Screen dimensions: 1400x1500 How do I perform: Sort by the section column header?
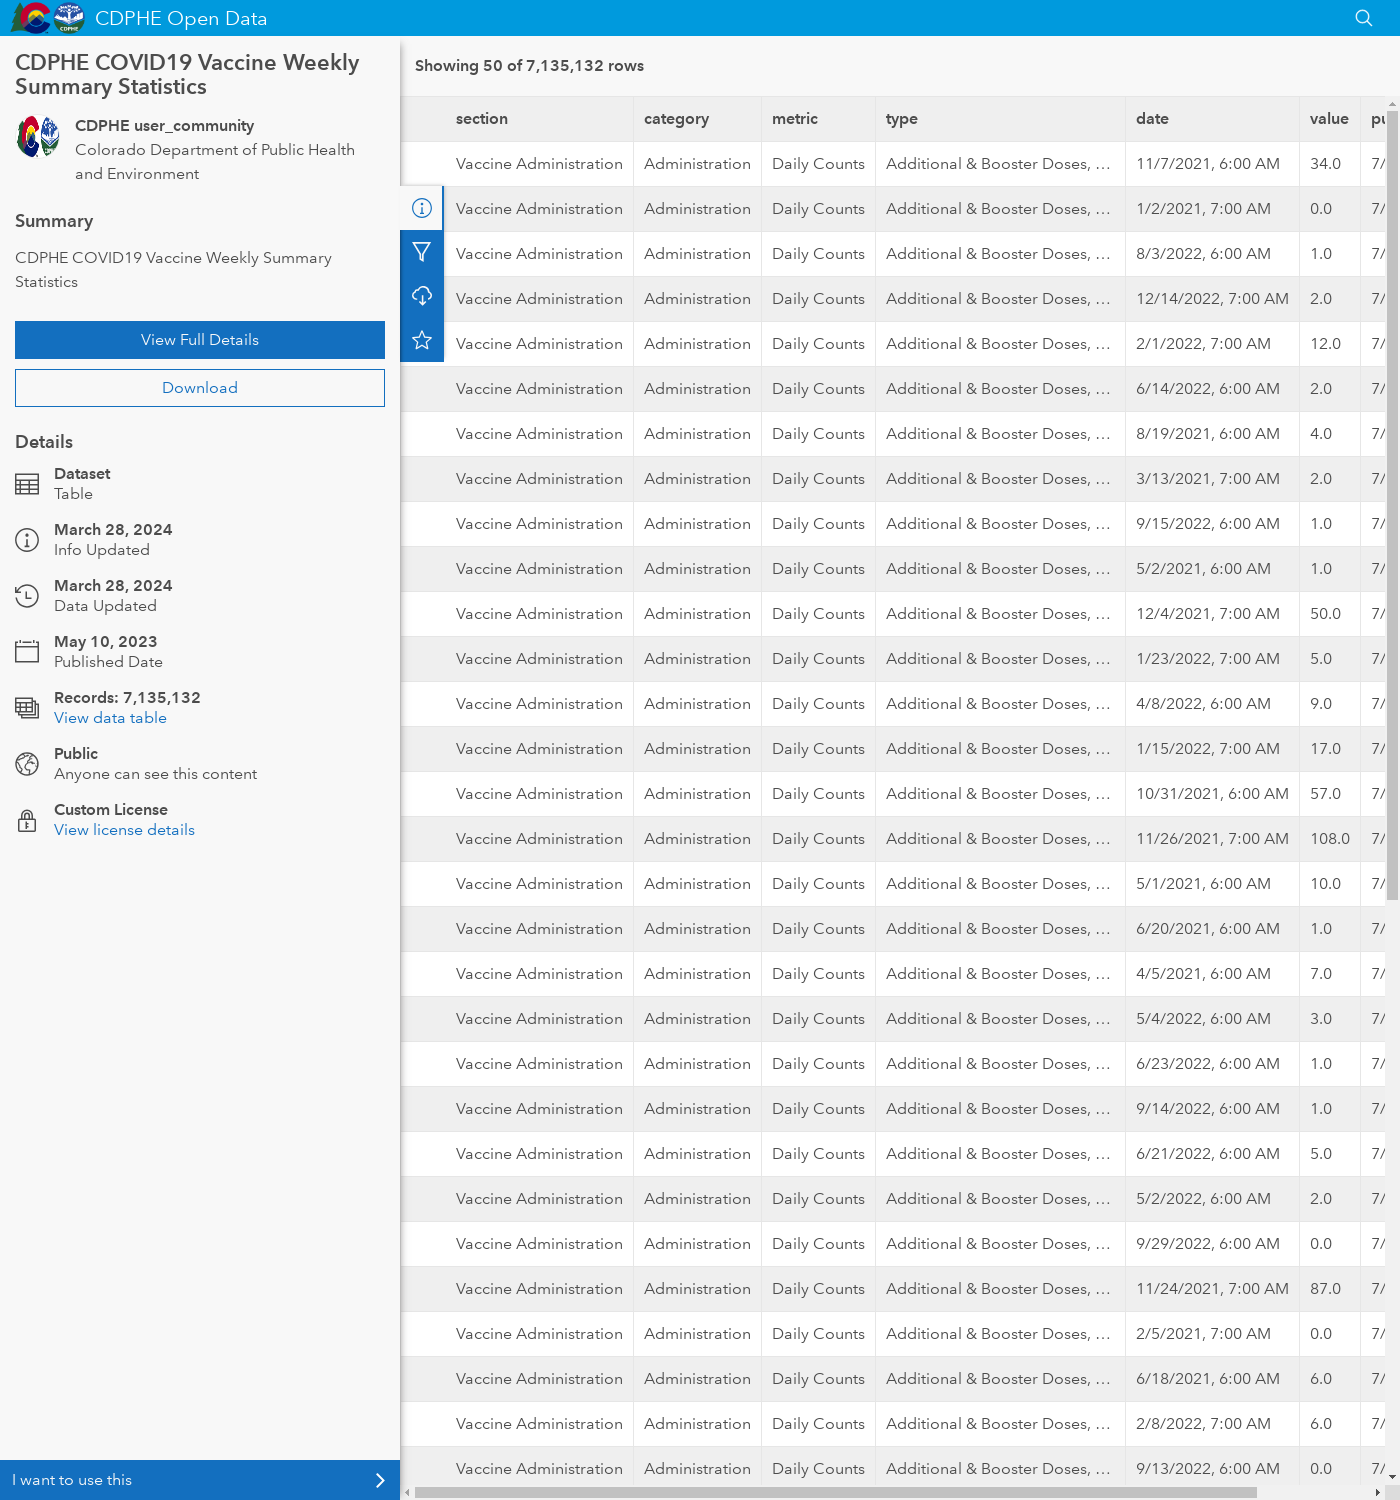click(x=482, y=119)
